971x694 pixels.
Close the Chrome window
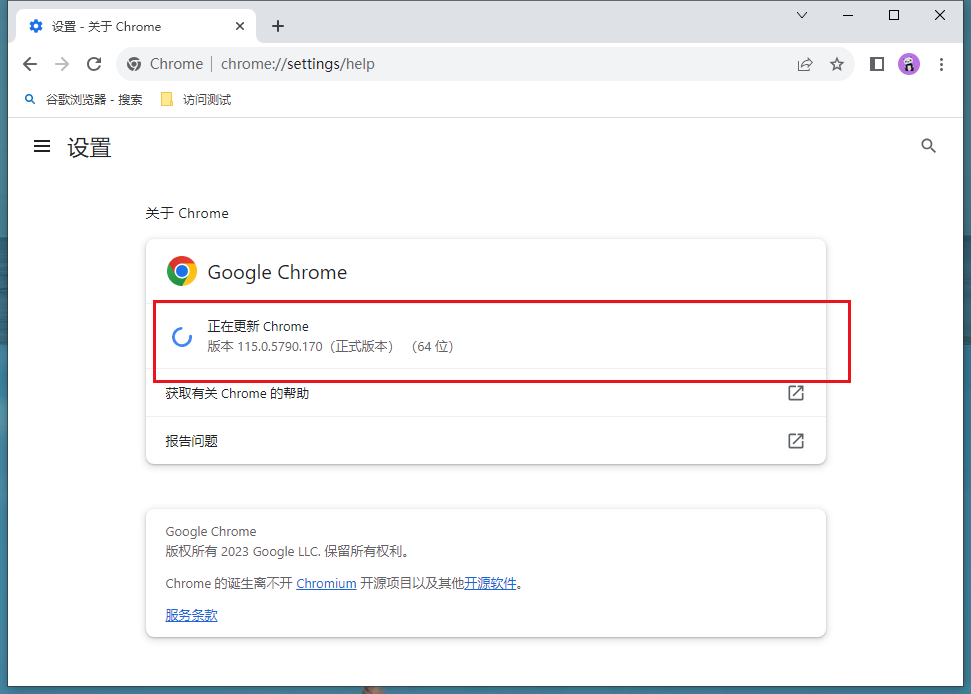pos(939,15)
